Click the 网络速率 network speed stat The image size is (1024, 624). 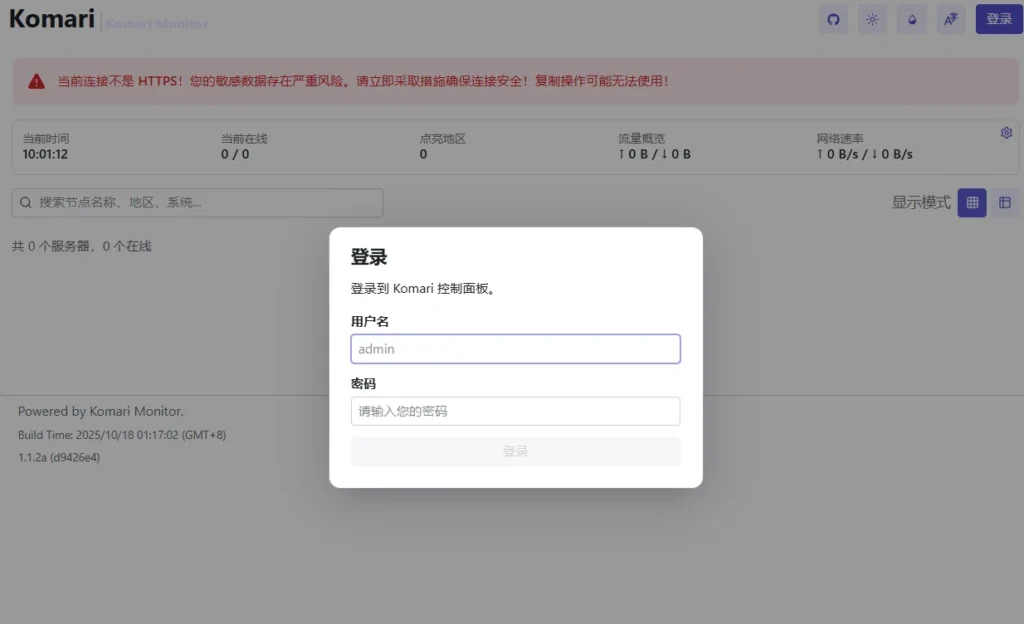[864, 147]
